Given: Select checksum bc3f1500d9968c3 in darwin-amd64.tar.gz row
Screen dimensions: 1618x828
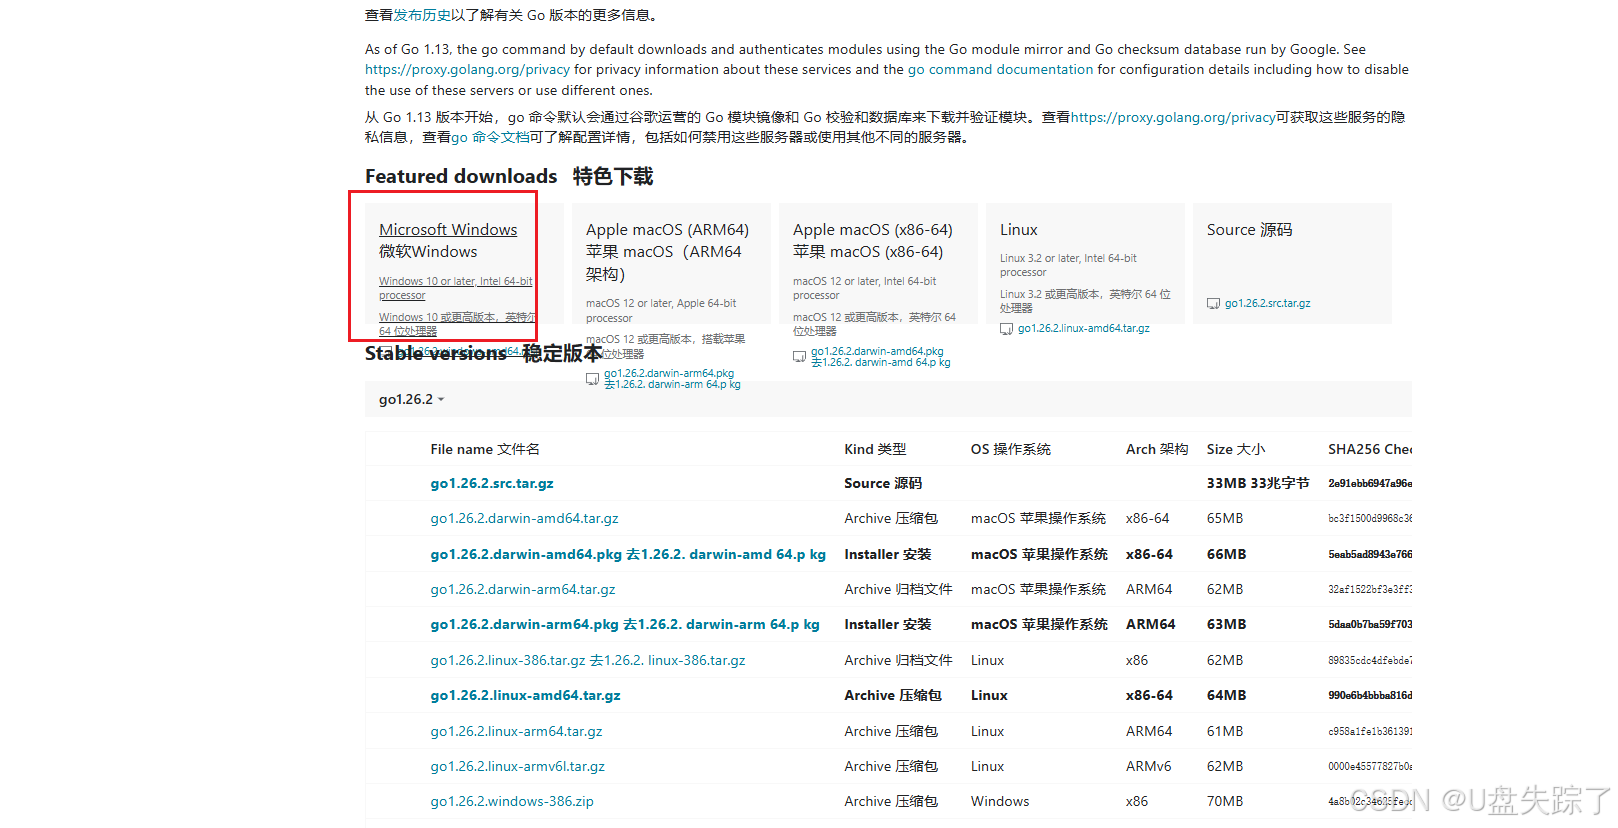Looking at the screenshot, I should tap(1370, 518).
